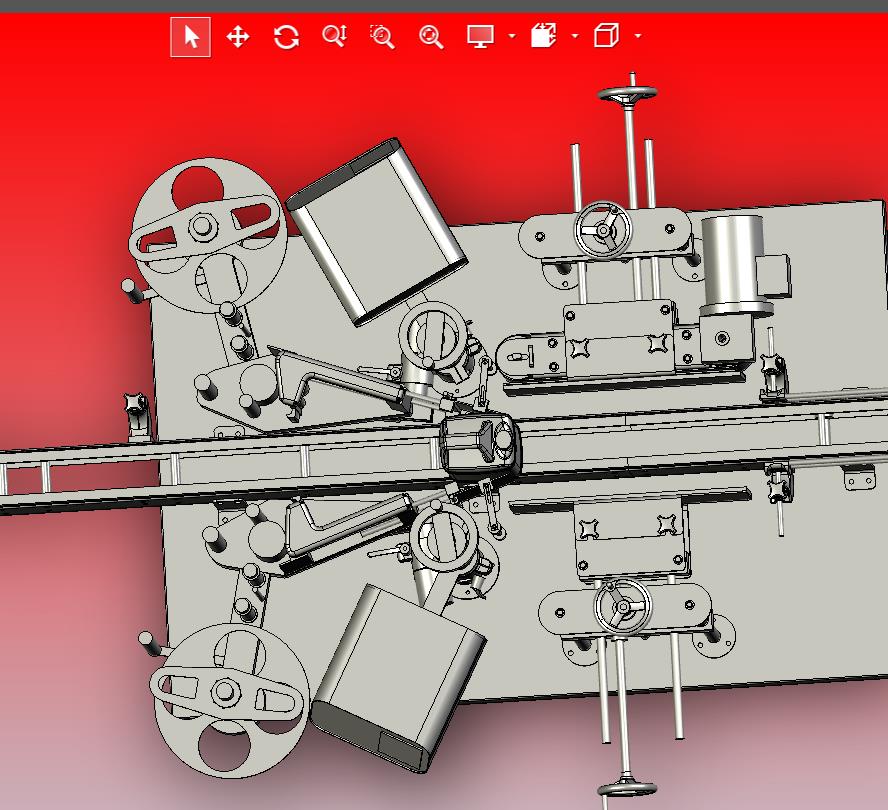Choose the zoom window tool
The image size is (888, 810).
382,37
